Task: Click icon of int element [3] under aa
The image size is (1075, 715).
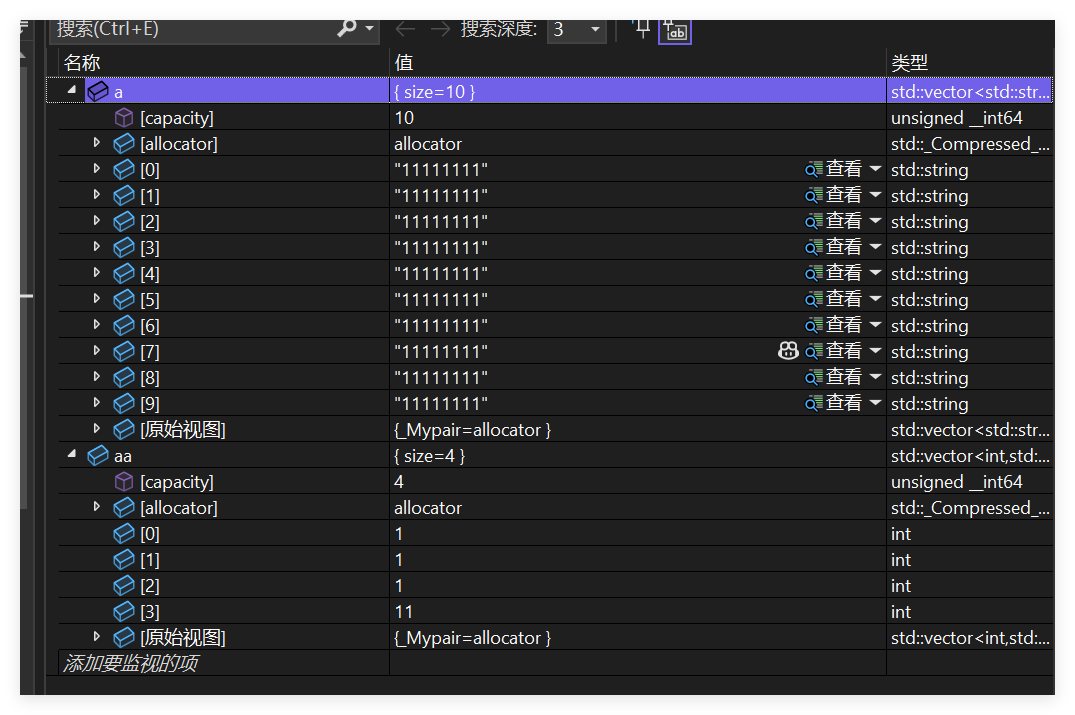Action: (x=124, y=611)
